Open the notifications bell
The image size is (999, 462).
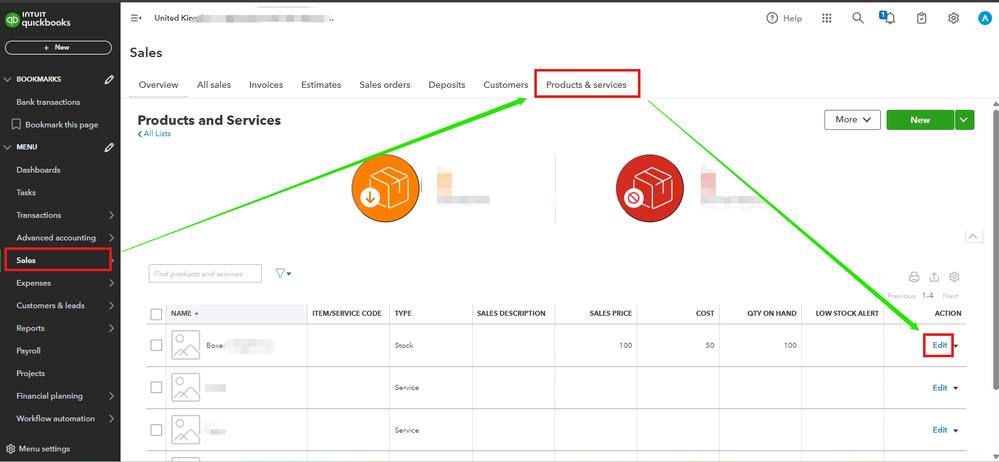(888, 18)
